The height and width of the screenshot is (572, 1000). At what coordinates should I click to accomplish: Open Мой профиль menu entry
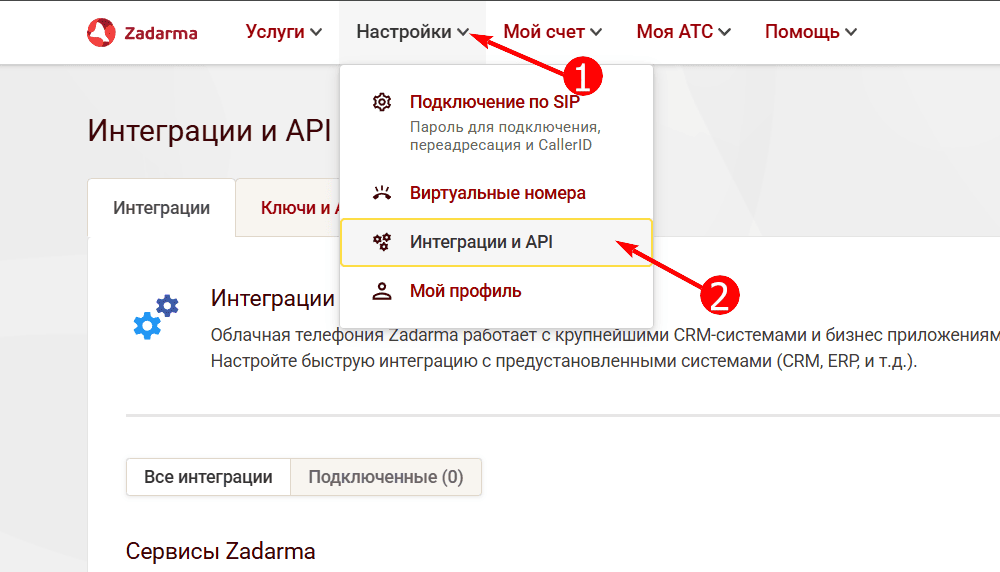coord(466,291)
